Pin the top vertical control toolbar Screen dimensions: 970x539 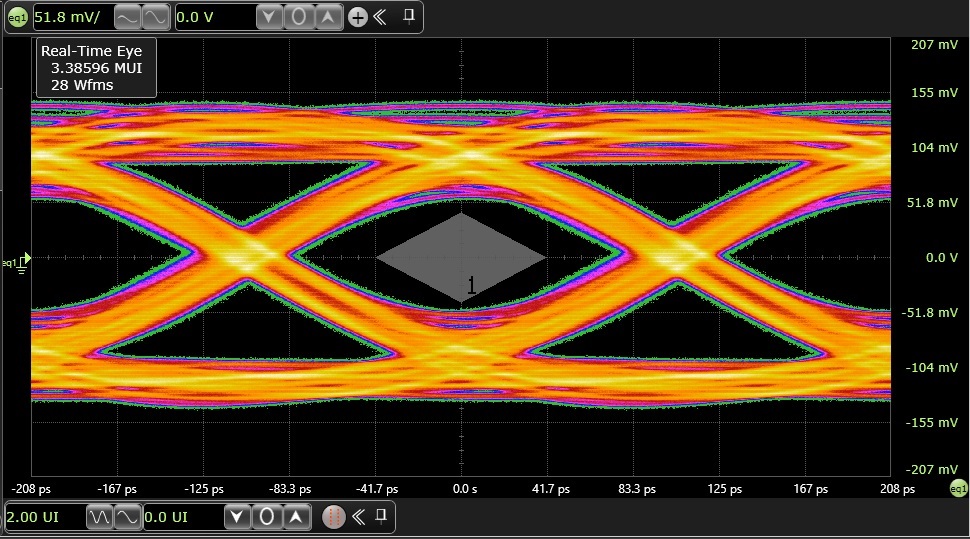point(408,17)
